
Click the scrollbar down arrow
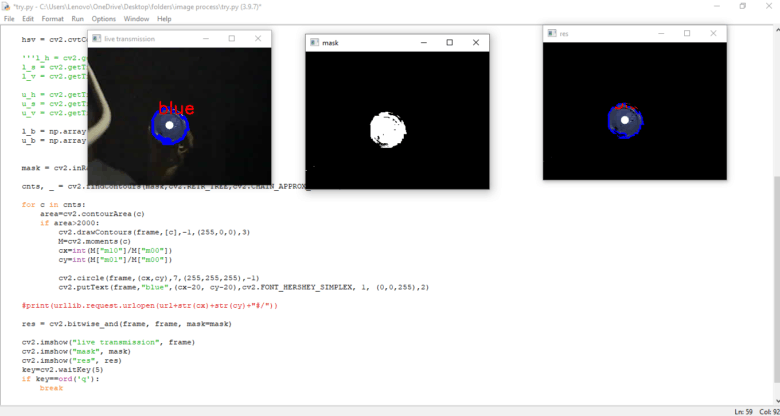(777, 401)
